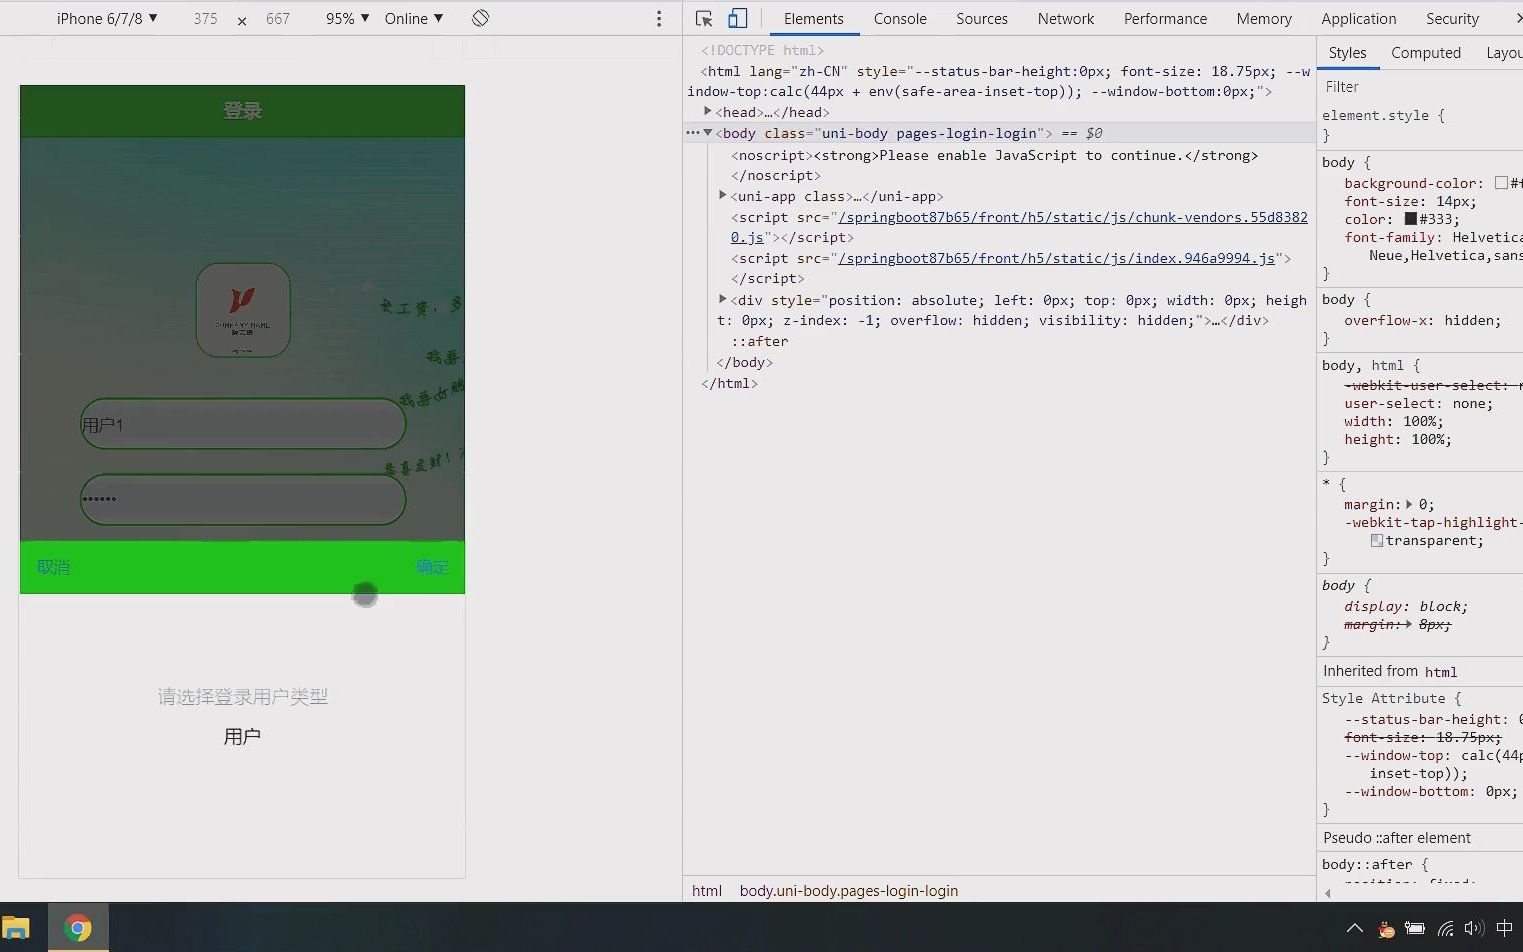Screen dimensions: 1523x952
Task: Click body.uni-body.pages-login-login breadcrumb
Action: 849,890
